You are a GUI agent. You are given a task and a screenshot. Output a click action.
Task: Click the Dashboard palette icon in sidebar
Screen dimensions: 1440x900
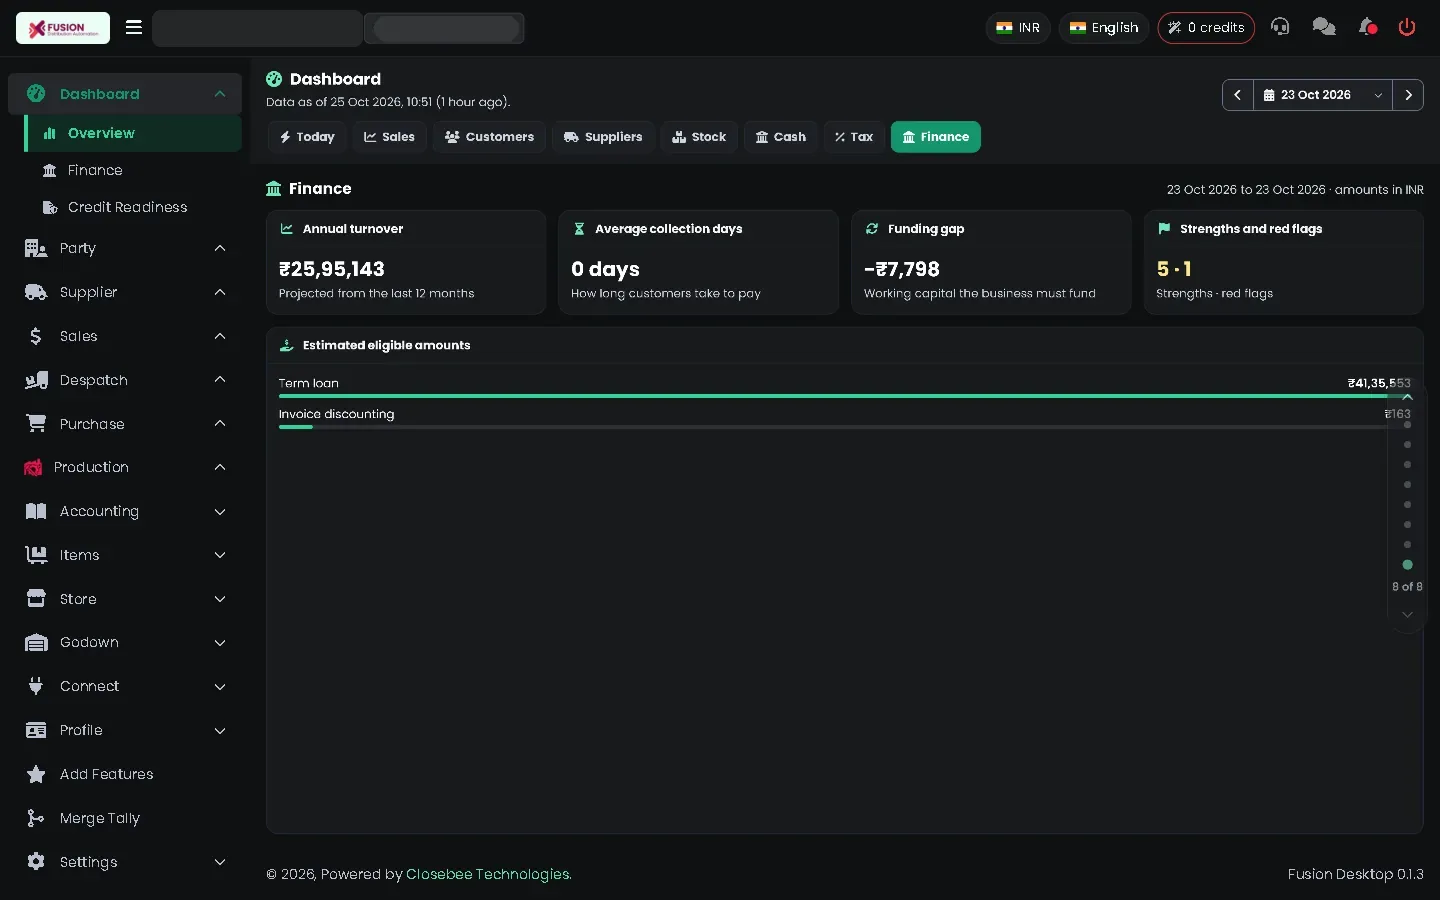[36, 94]
